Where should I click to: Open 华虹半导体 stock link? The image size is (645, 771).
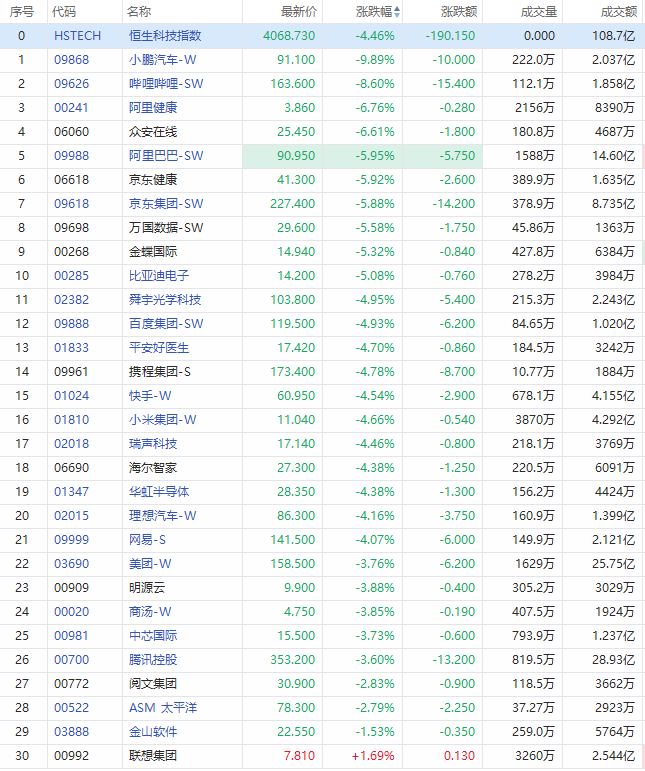pyautogui.click(x=159, y=492)
